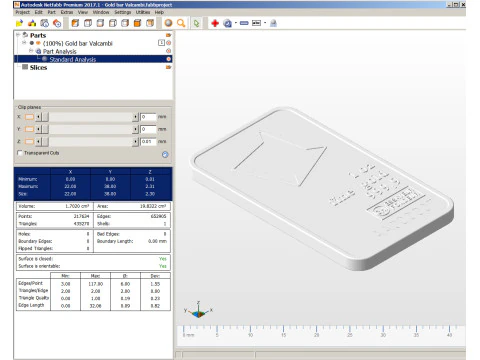Select the solid orange cube view icon

tap(137, 23)
